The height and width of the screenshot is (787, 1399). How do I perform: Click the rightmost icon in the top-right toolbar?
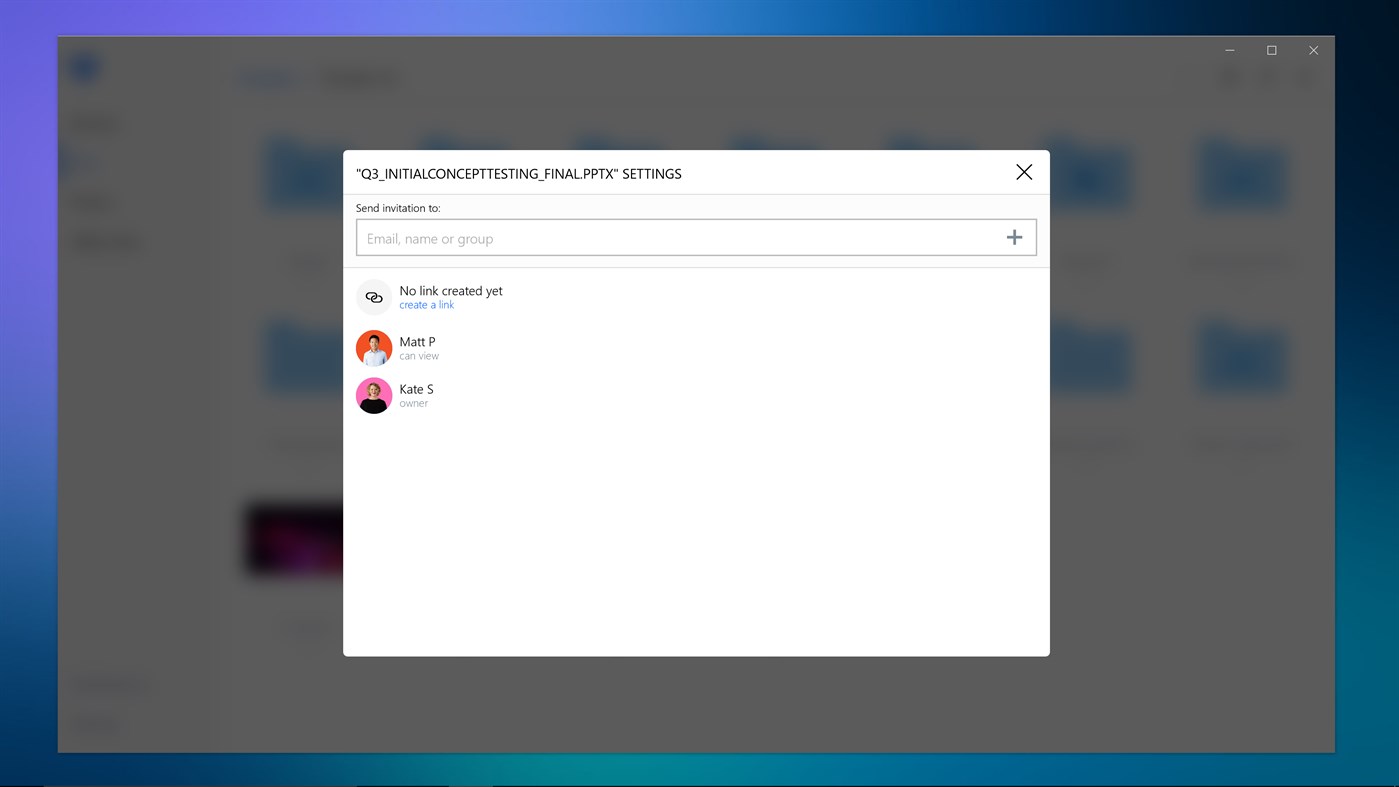(x=1304, y=76)
